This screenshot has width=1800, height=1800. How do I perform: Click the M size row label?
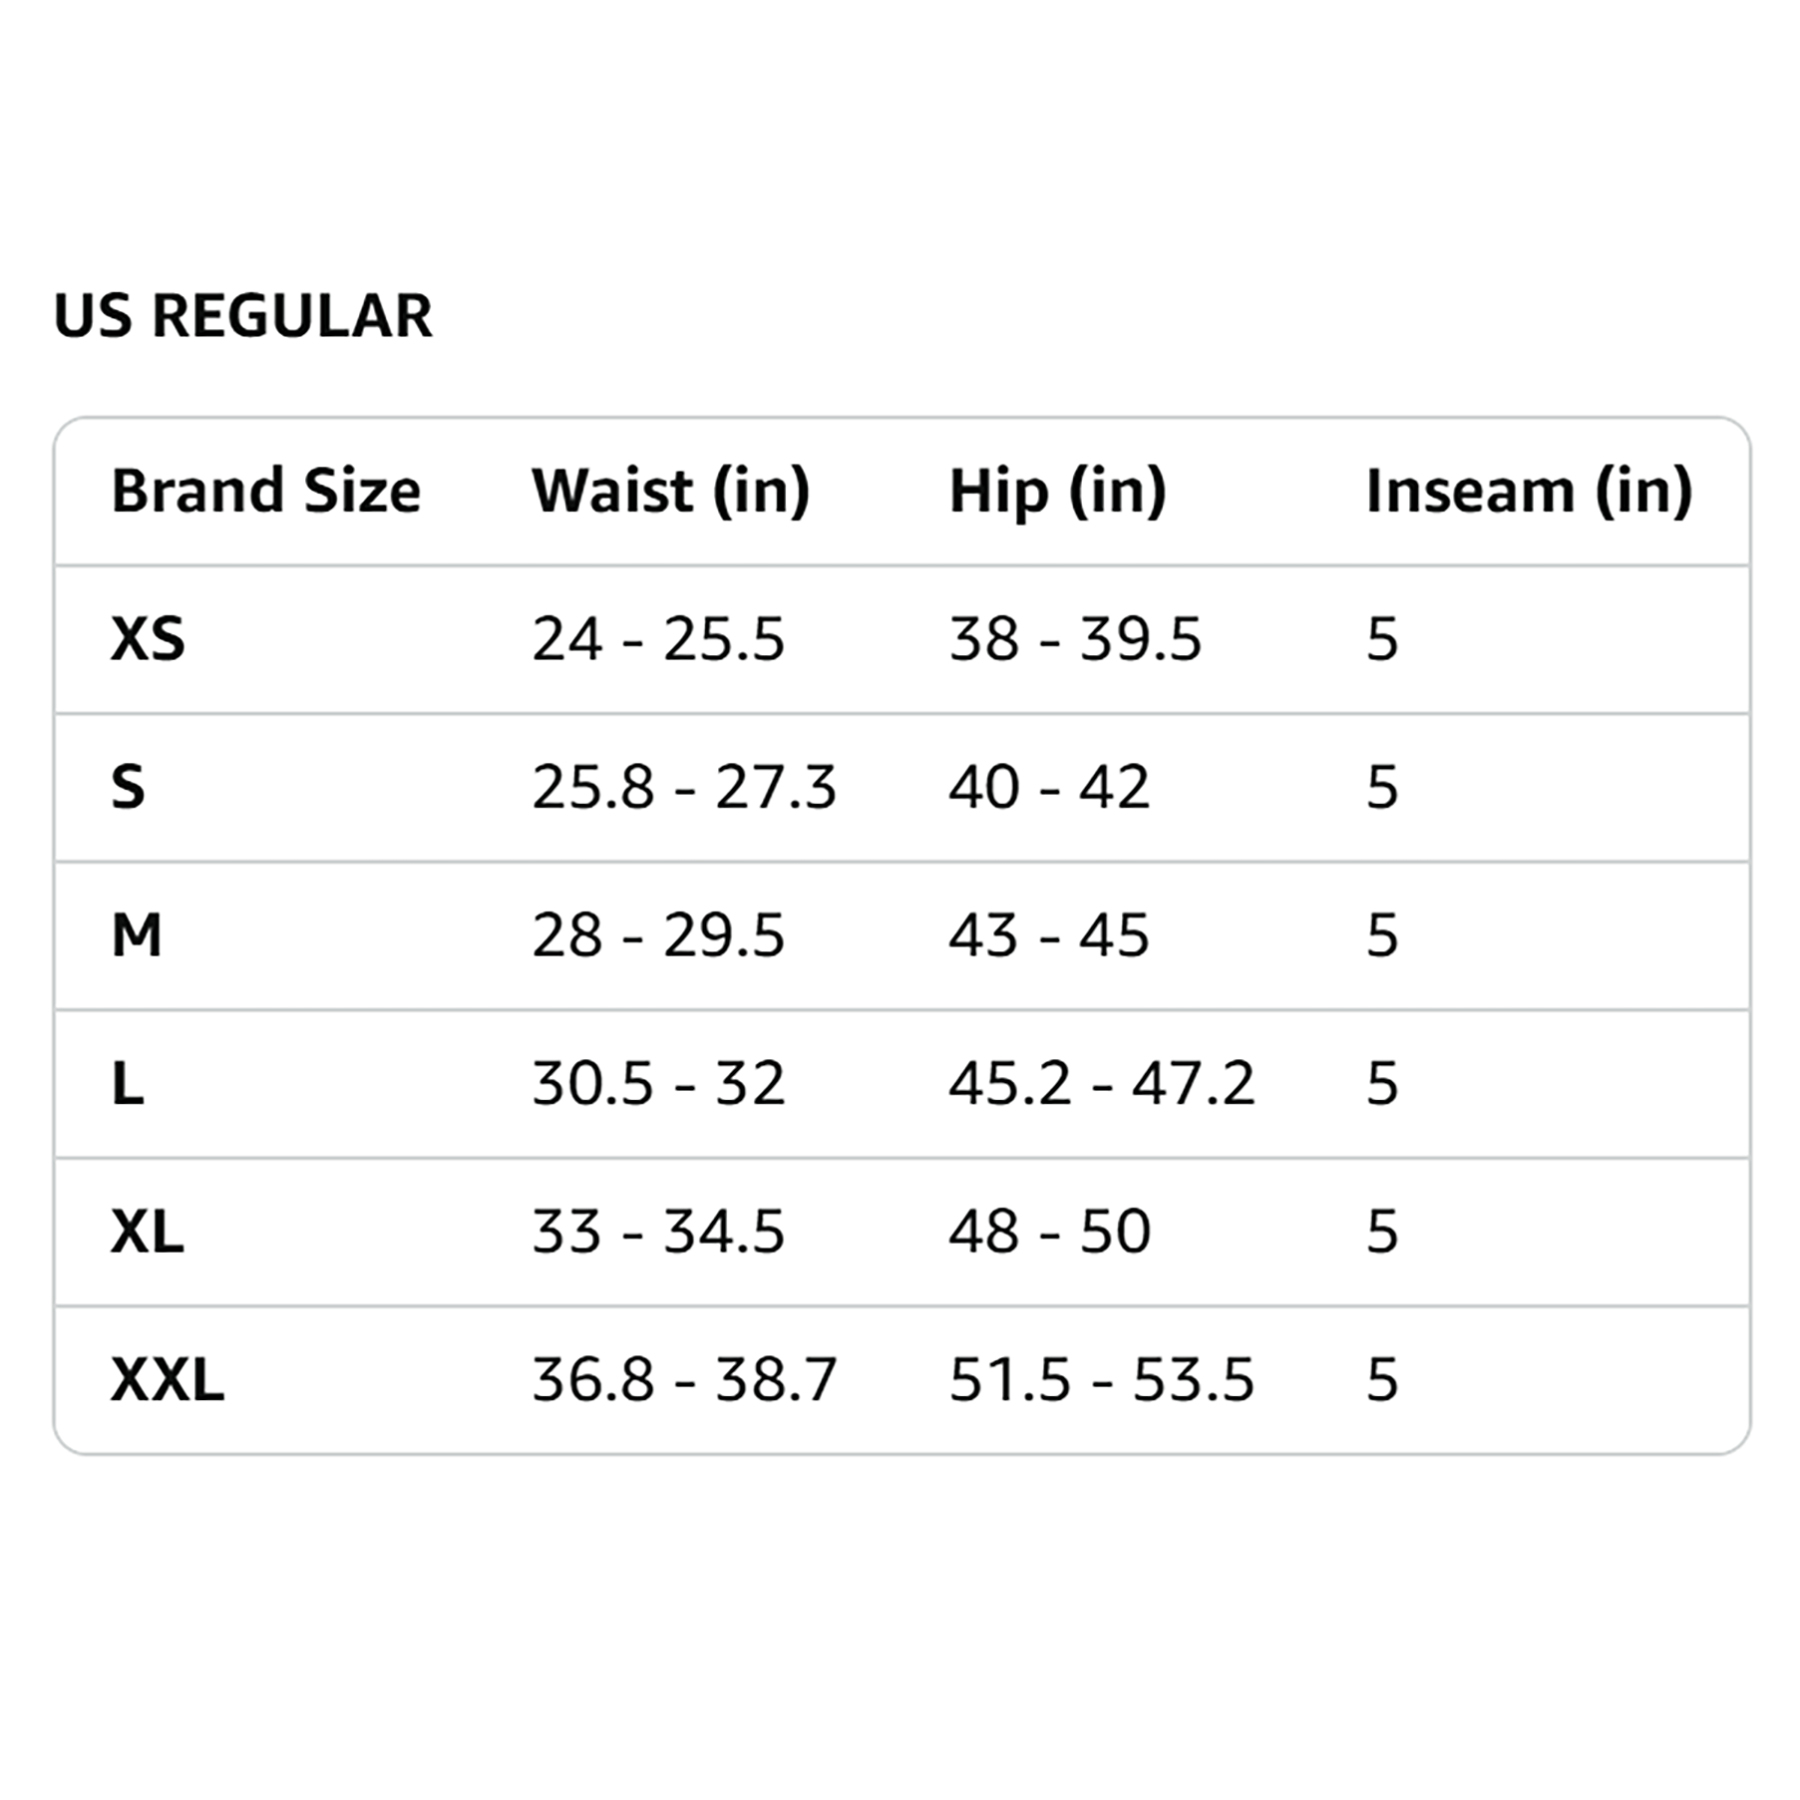click(136, 935)
